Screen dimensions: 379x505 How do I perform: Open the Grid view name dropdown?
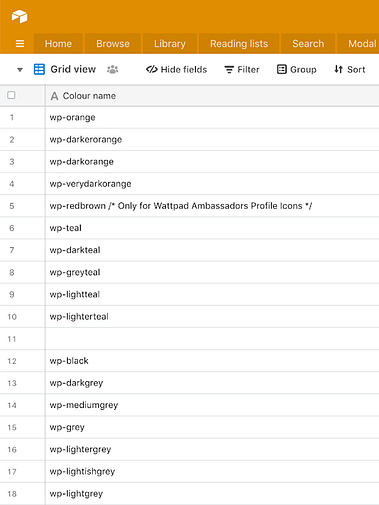(x=73, y=69)
